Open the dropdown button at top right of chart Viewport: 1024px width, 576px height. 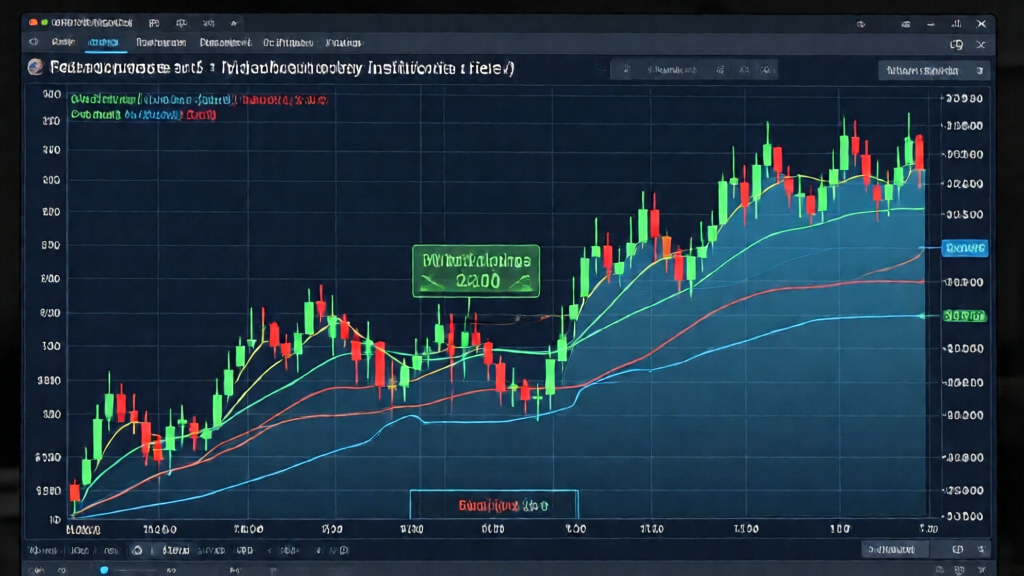point(933,70)
